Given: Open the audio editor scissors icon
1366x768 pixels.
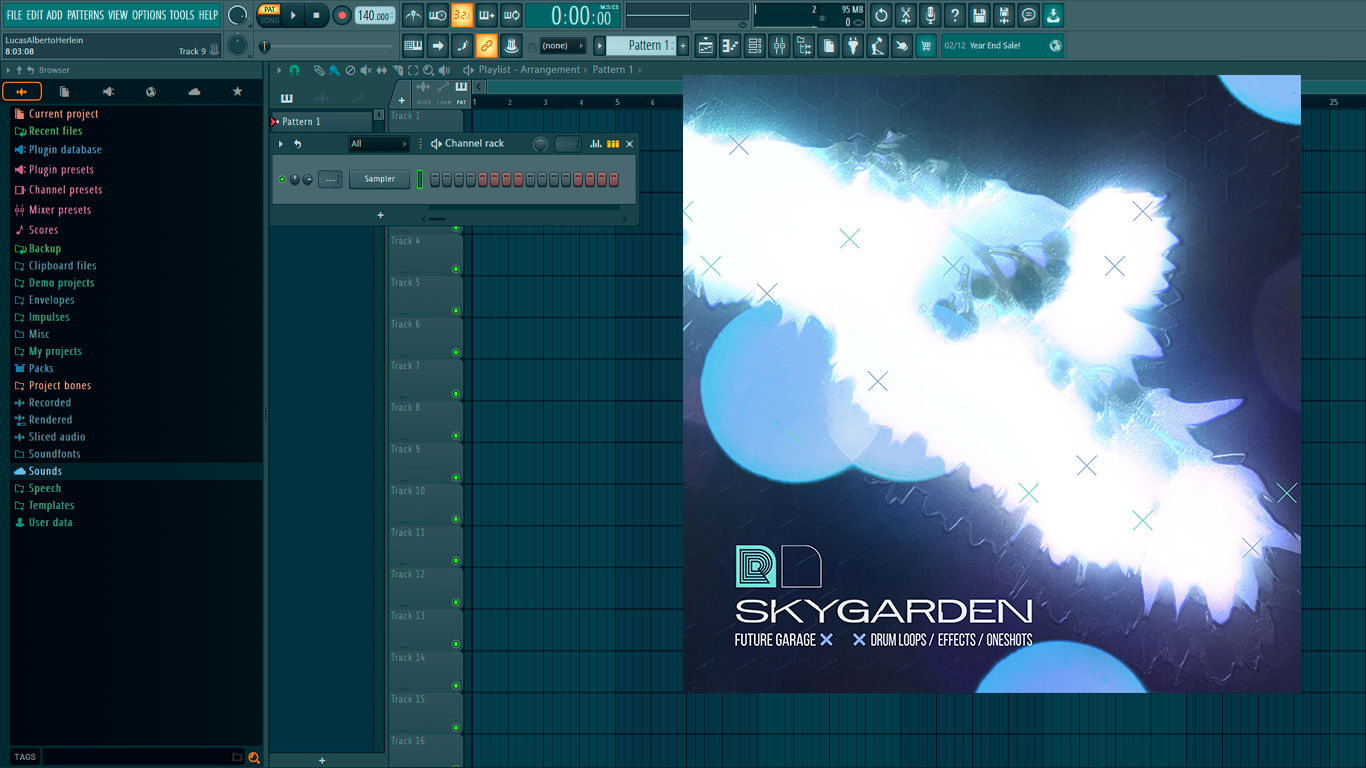Looking at the screenshot, I should [x=906, y=15].
